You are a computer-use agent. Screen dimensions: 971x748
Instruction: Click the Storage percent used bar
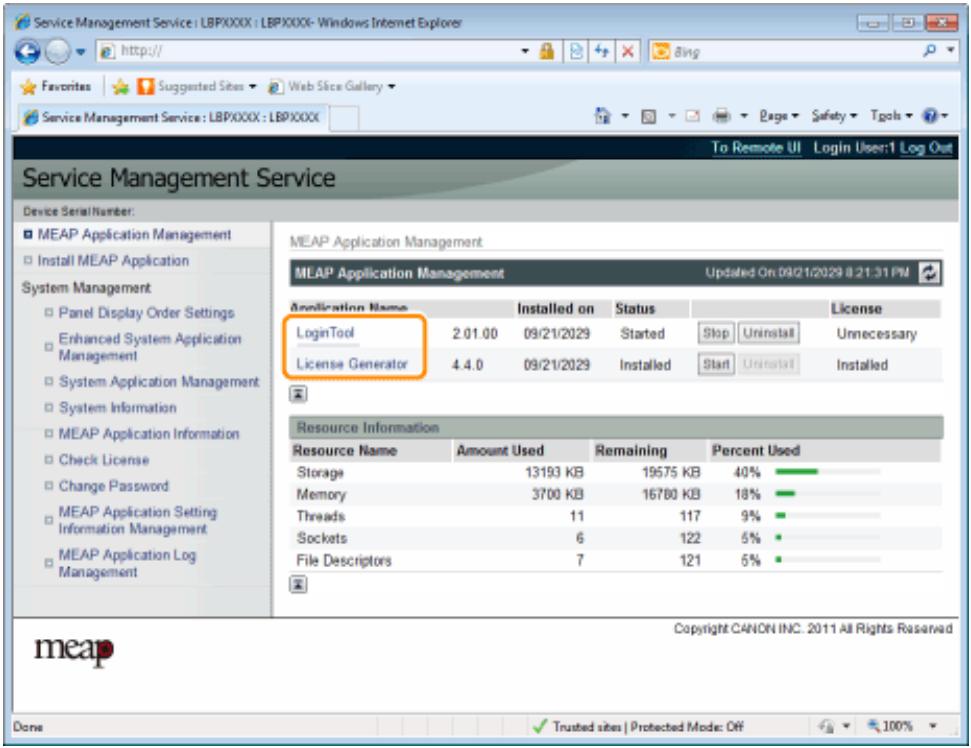(828, 472)
